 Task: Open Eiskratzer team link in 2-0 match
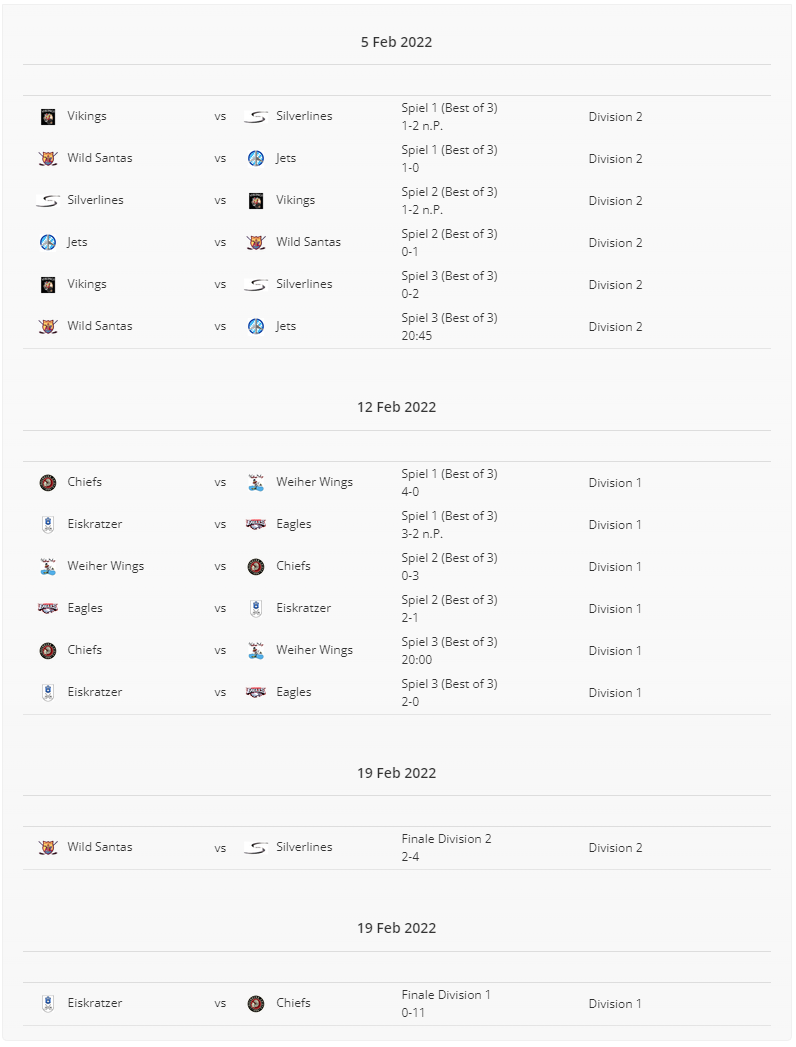(x=95, y=692)
